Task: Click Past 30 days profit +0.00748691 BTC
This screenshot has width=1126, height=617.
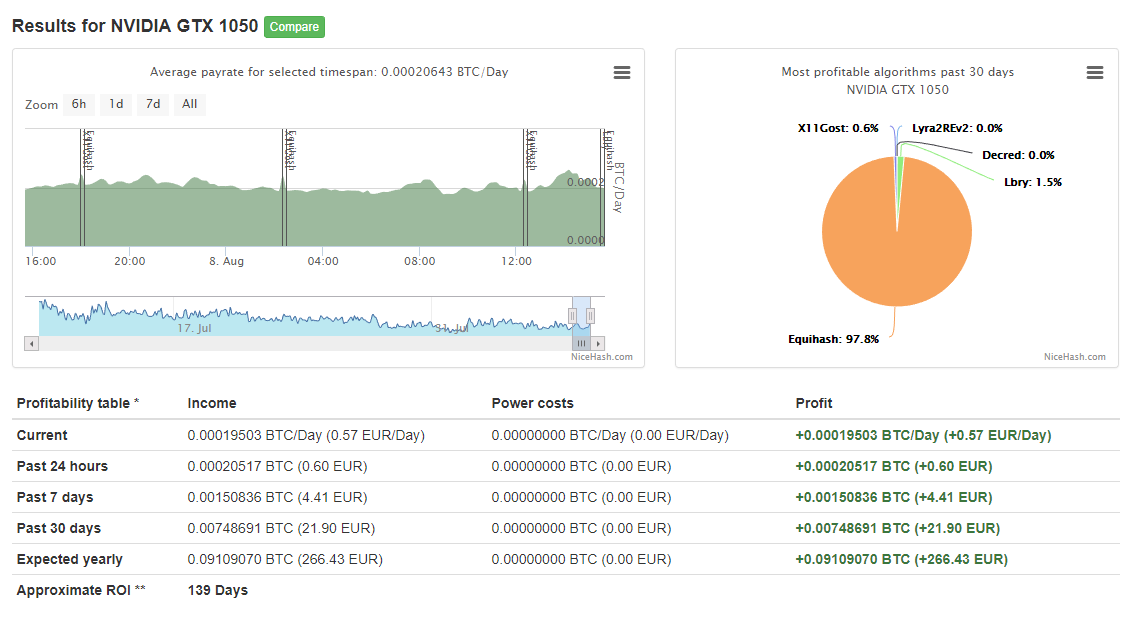Action: click(x=898, y=528)
